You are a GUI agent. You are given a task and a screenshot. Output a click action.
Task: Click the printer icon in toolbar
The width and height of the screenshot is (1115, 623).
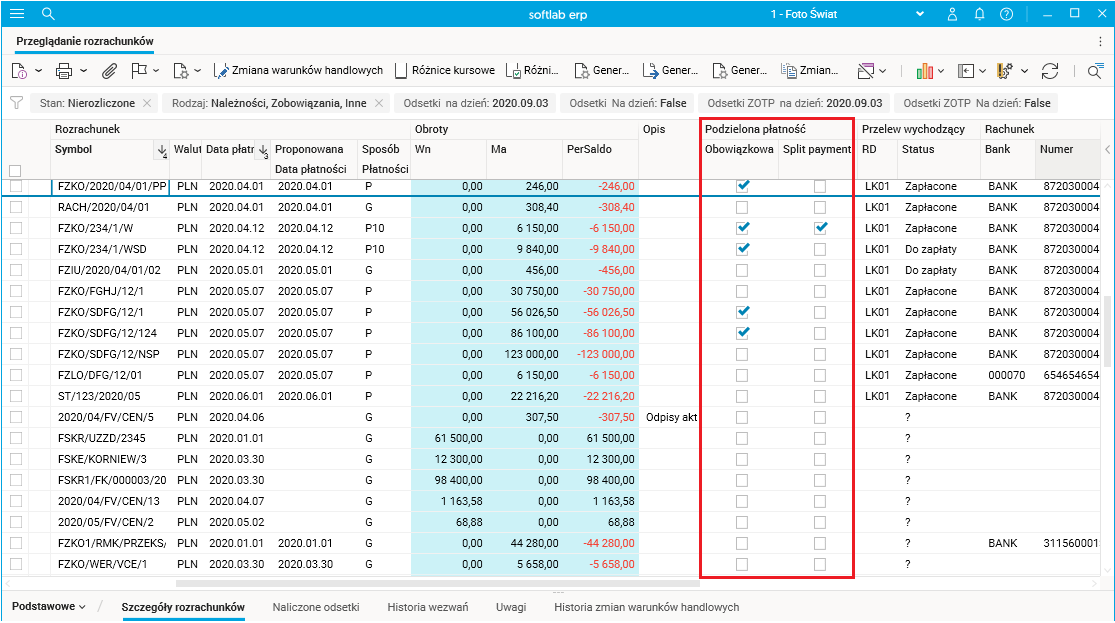(64, 71)
